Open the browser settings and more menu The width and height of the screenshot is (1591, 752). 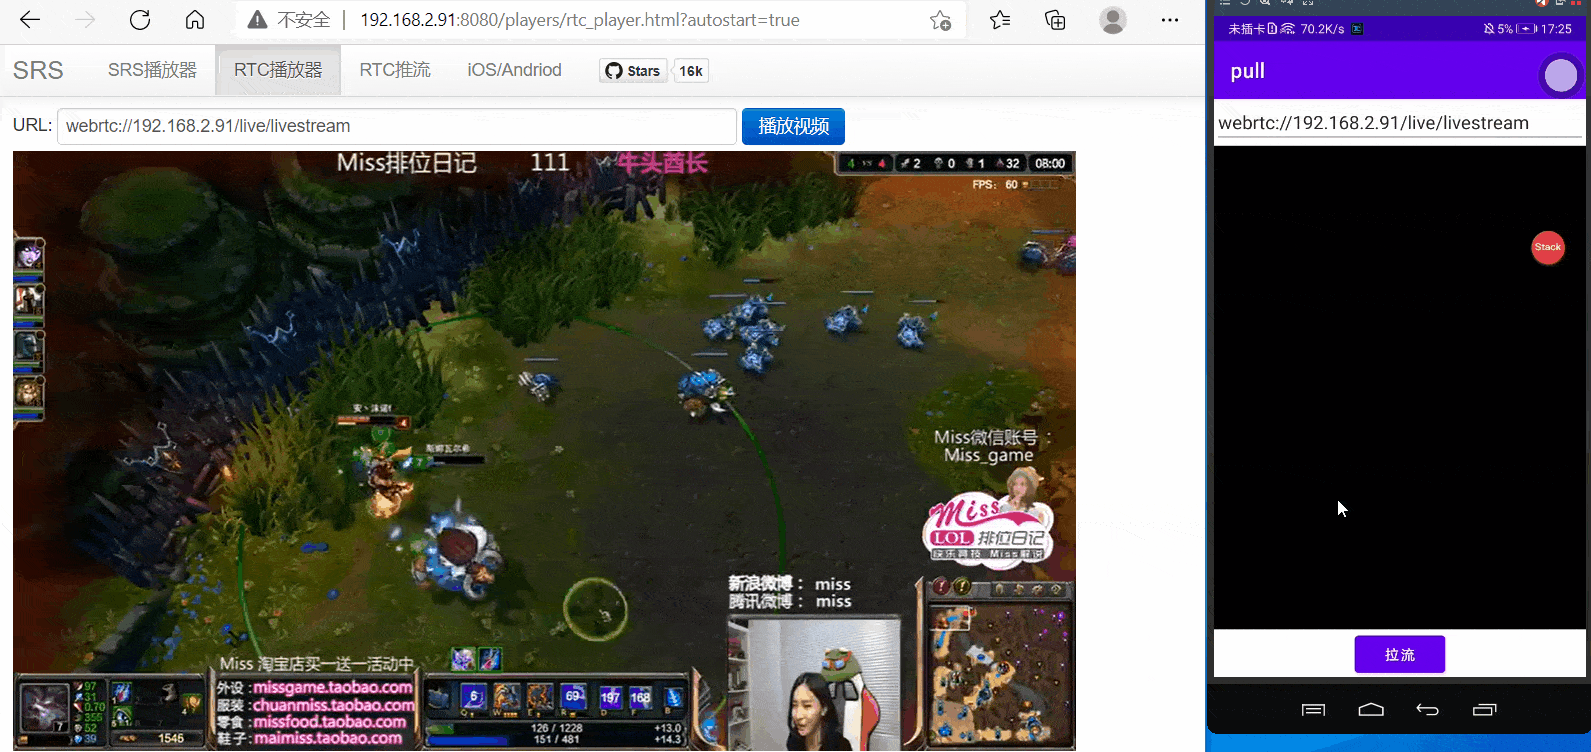1170,20
